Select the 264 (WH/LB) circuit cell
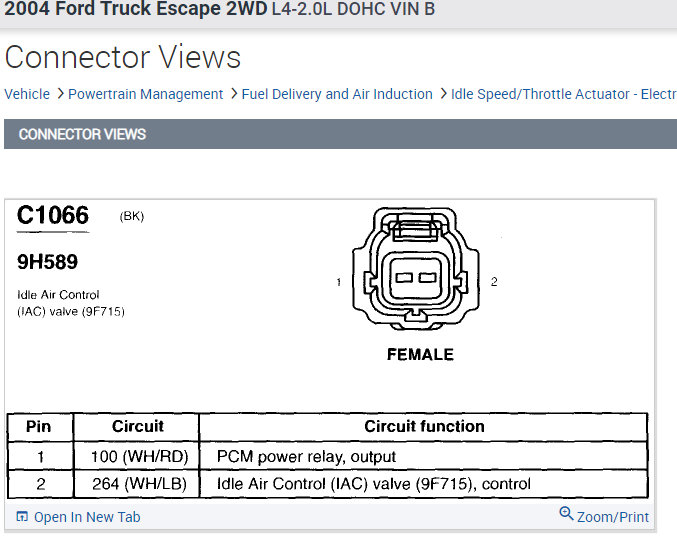This screenshot has height=547, width=677. (138, 484)
